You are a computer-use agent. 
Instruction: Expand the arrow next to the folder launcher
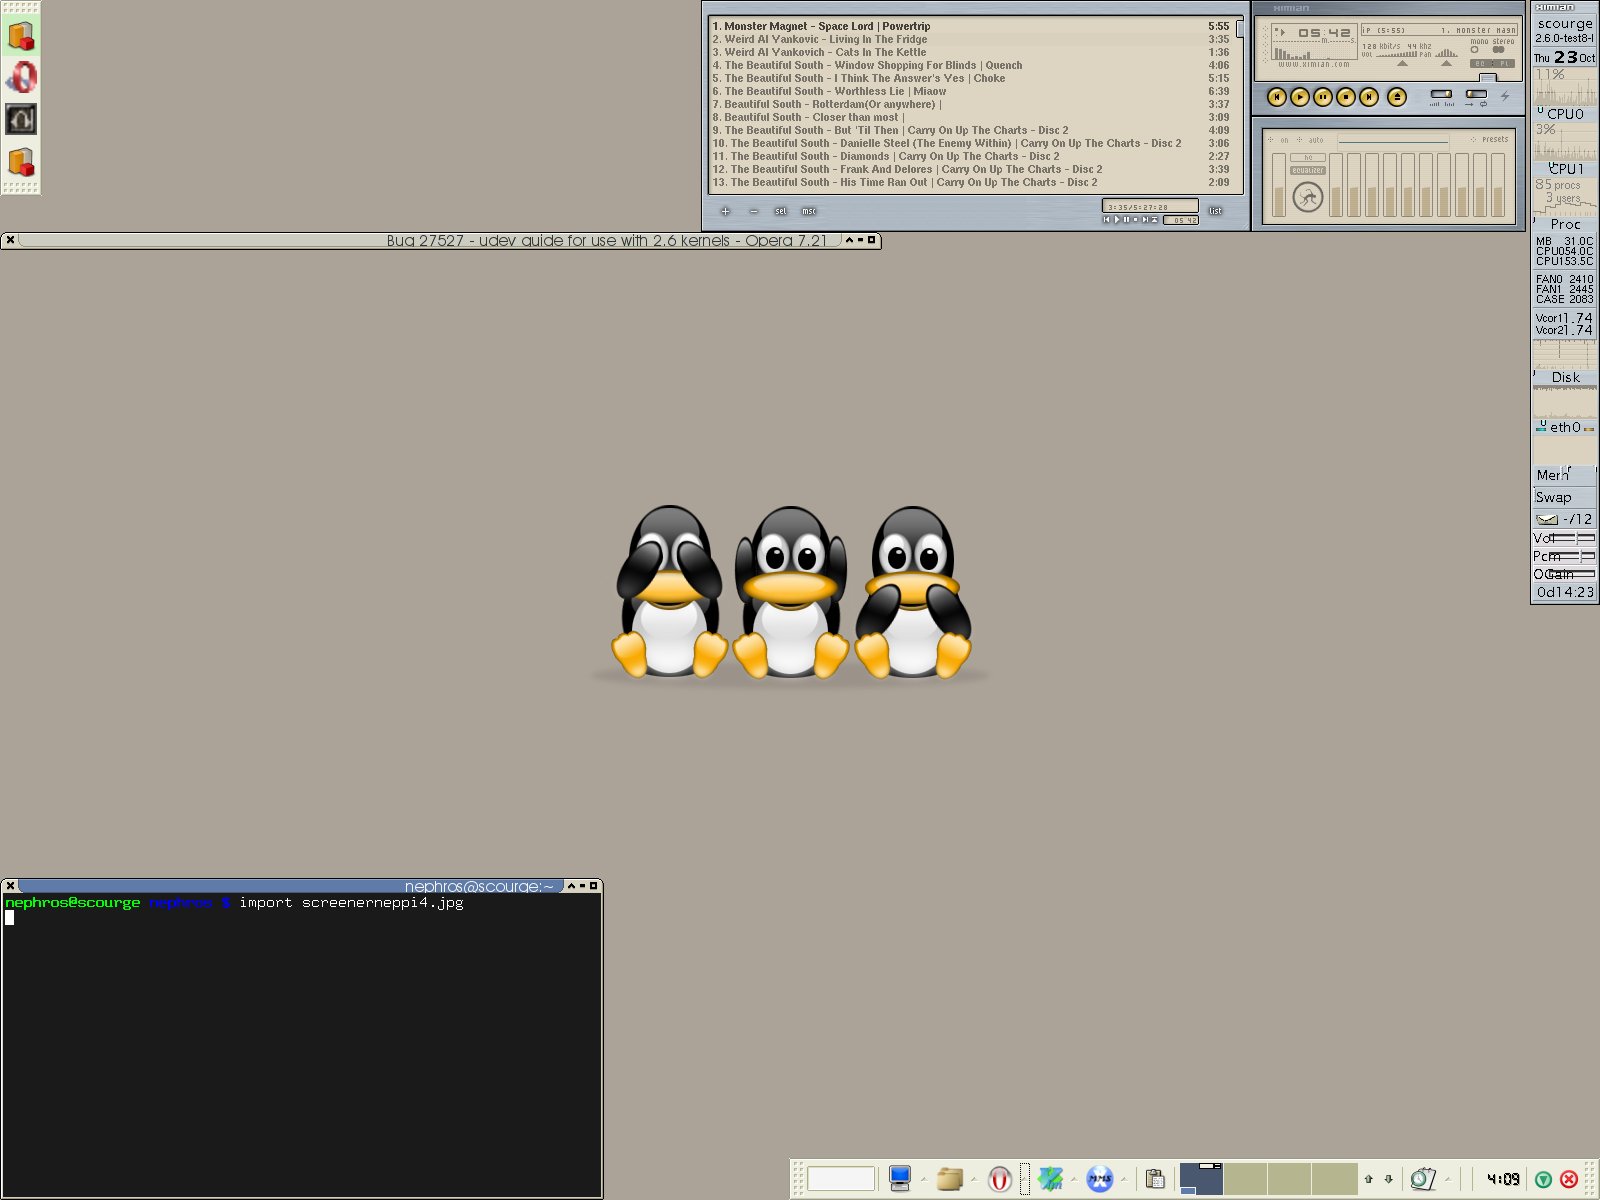click(974, 1179)
